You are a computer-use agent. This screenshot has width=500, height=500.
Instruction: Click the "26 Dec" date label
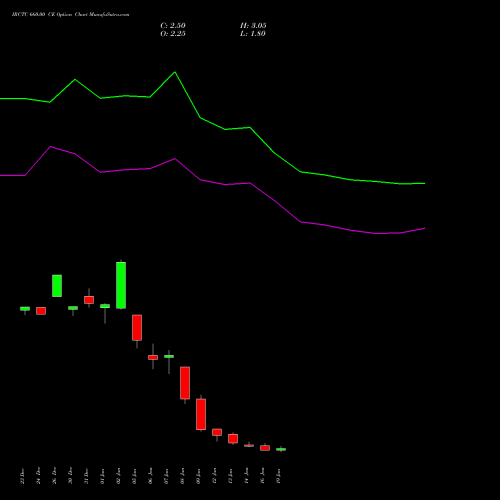point(54,476)
